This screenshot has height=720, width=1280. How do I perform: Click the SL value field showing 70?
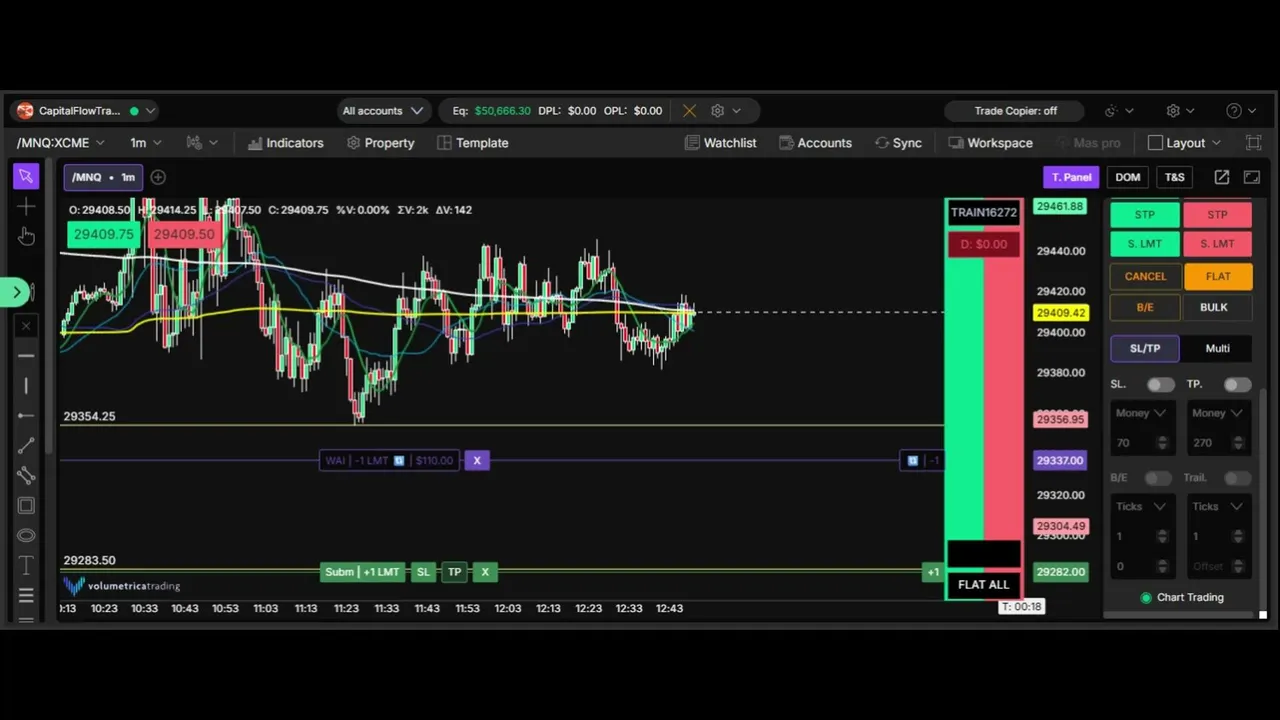click(1140, 442)
